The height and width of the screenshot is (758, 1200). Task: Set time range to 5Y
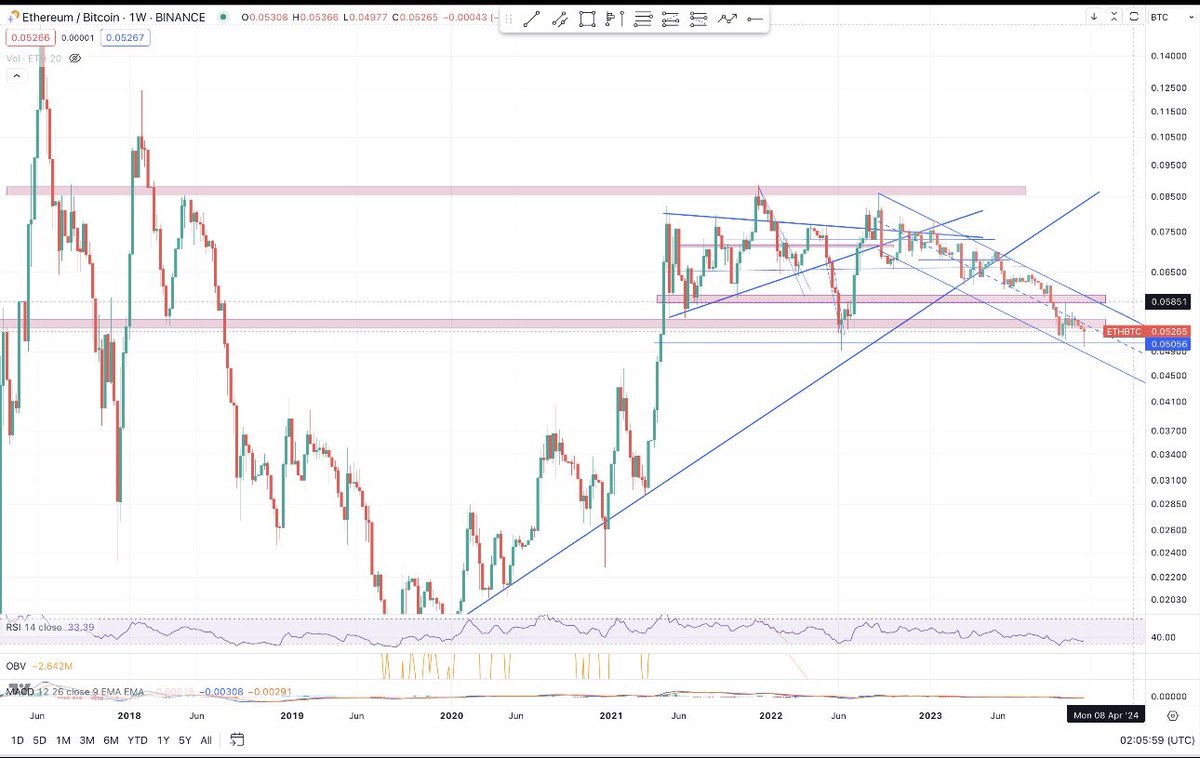coord(185,740)
